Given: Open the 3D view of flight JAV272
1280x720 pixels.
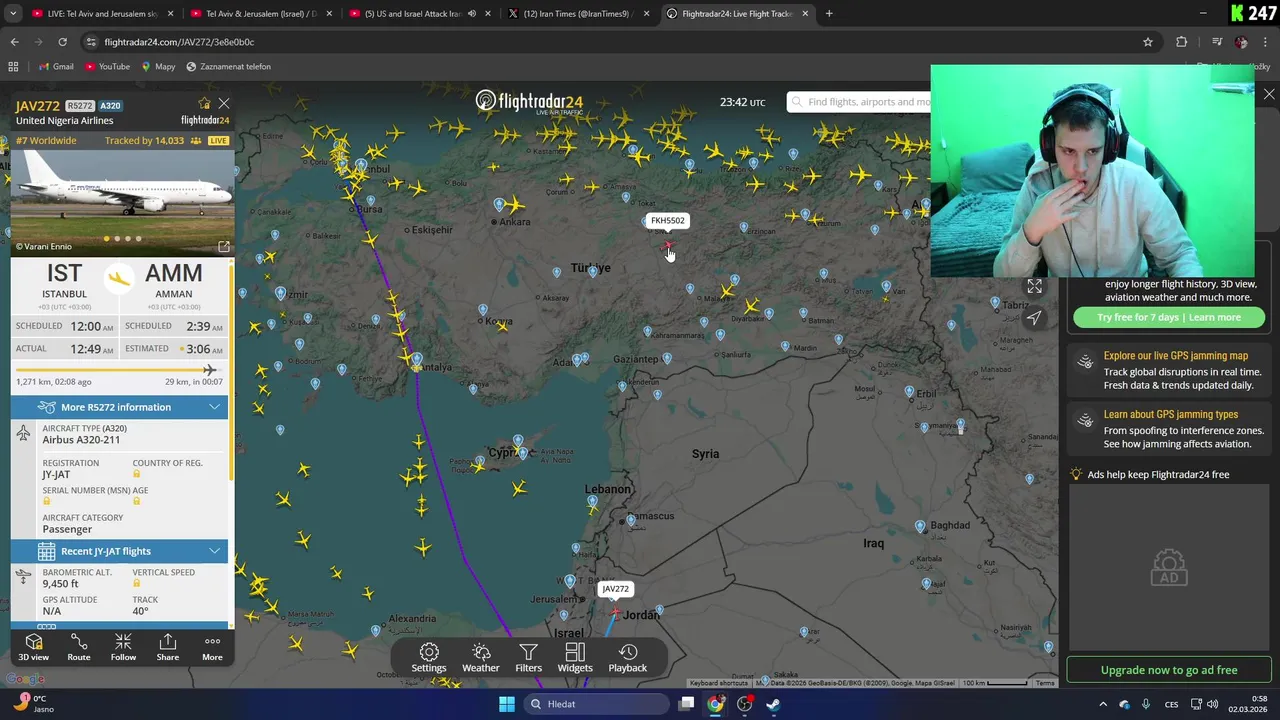Looking at the screenshot, I should coord(33,647).
